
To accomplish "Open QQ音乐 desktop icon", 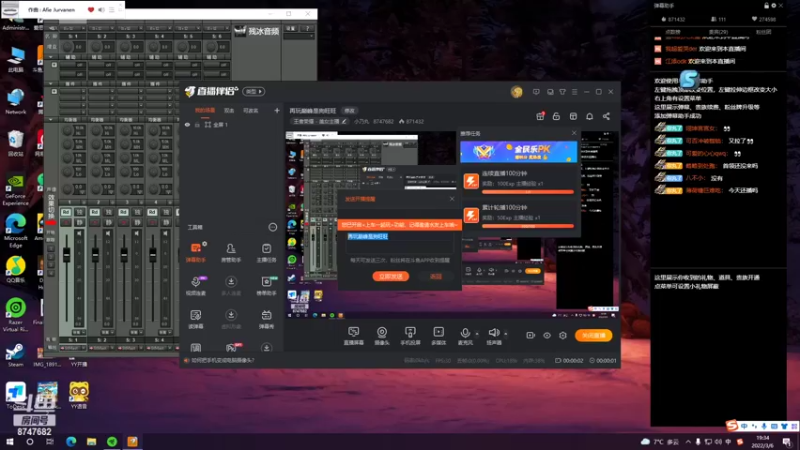I will [15, 270].
